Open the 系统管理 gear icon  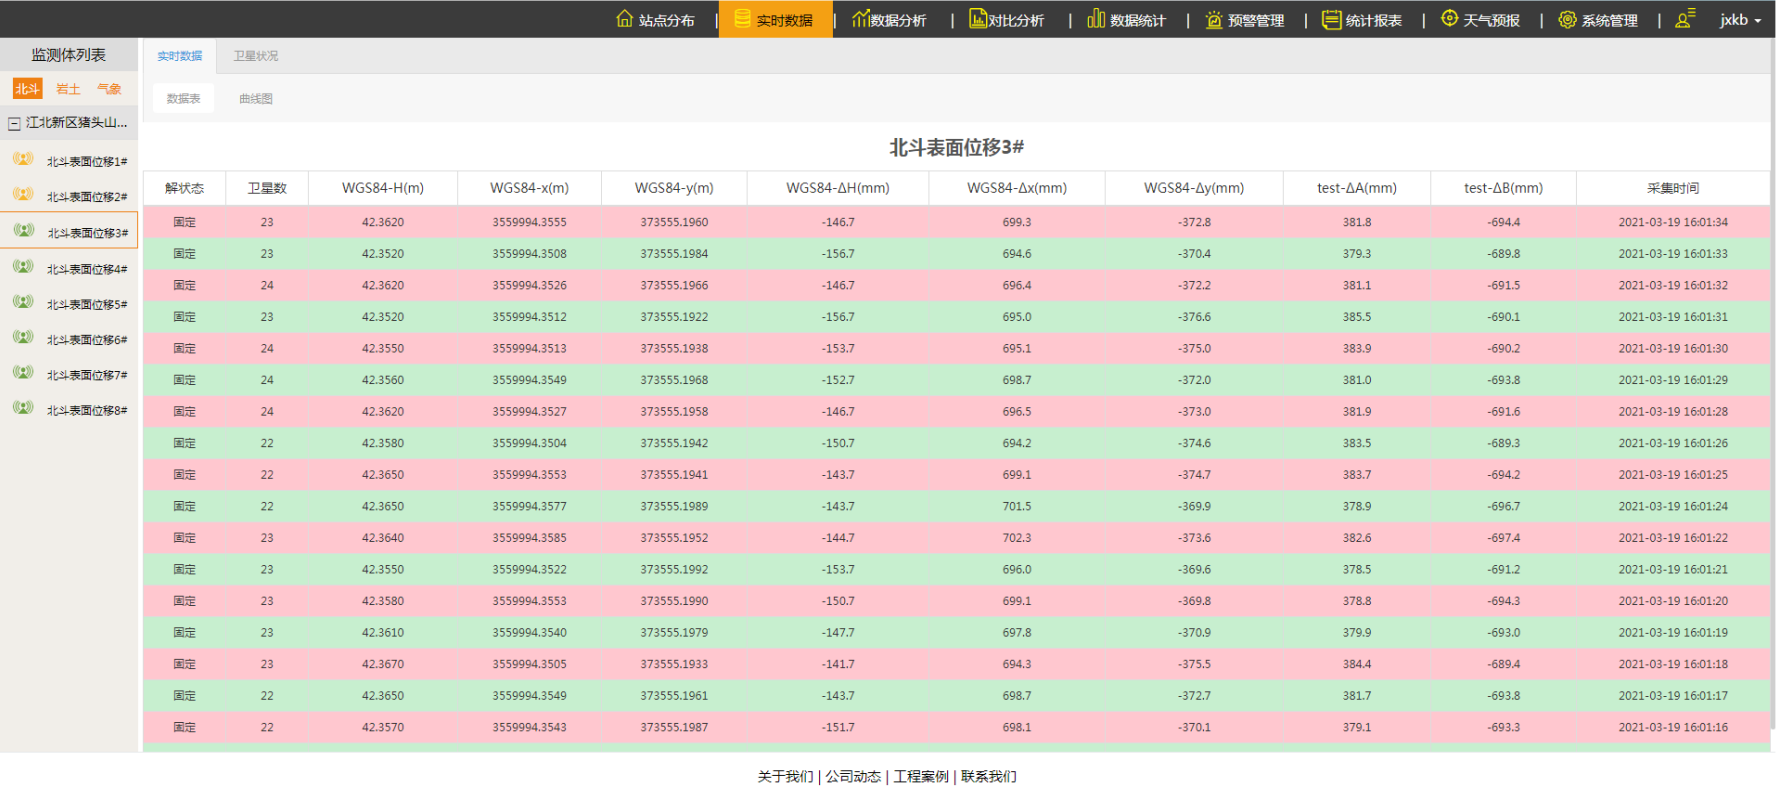1567,20
